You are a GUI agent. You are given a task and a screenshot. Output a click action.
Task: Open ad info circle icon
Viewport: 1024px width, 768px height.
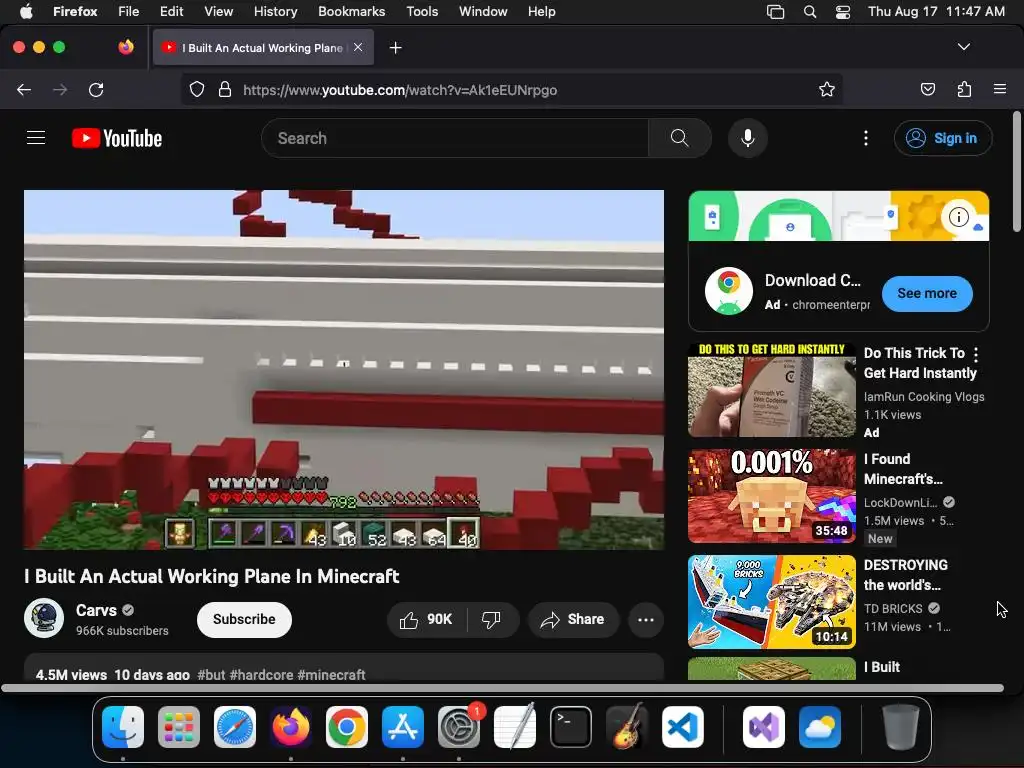coord(958,216)
